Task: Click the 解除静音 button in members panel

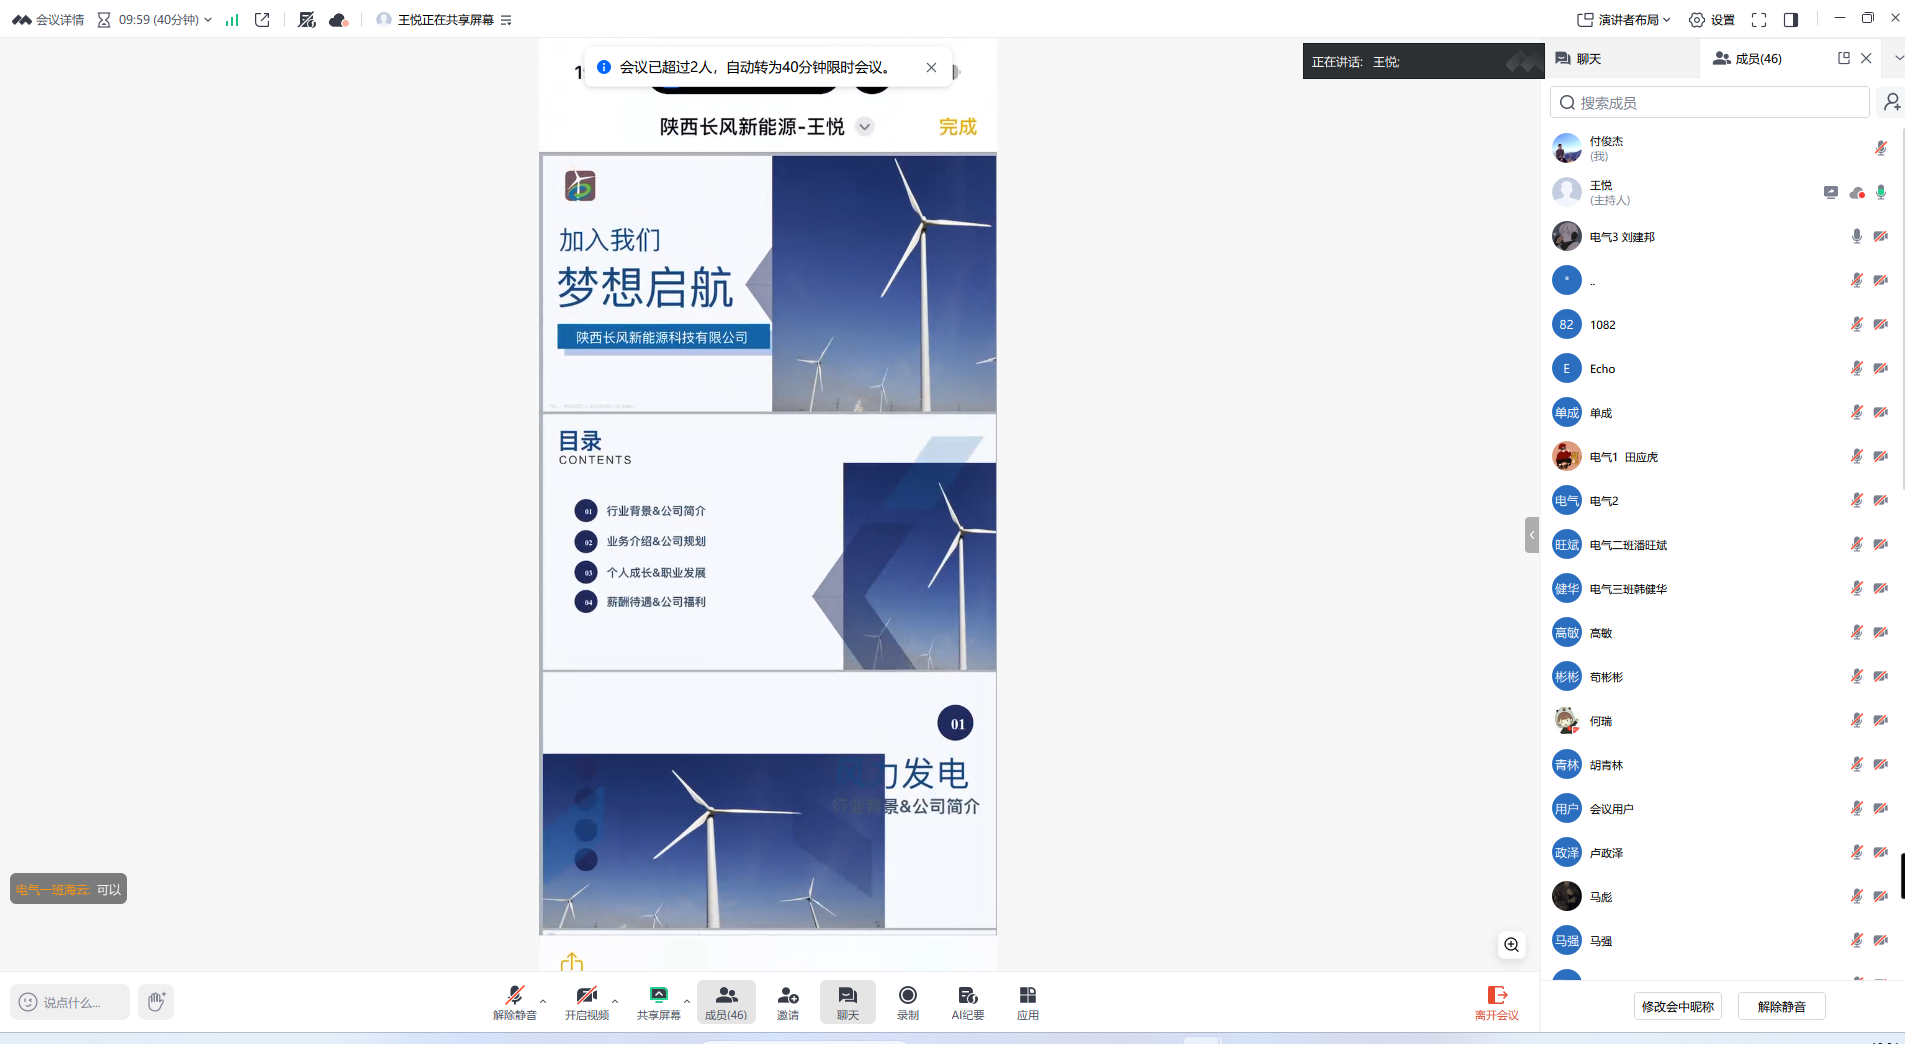Action: (x=1782, y=1006)
